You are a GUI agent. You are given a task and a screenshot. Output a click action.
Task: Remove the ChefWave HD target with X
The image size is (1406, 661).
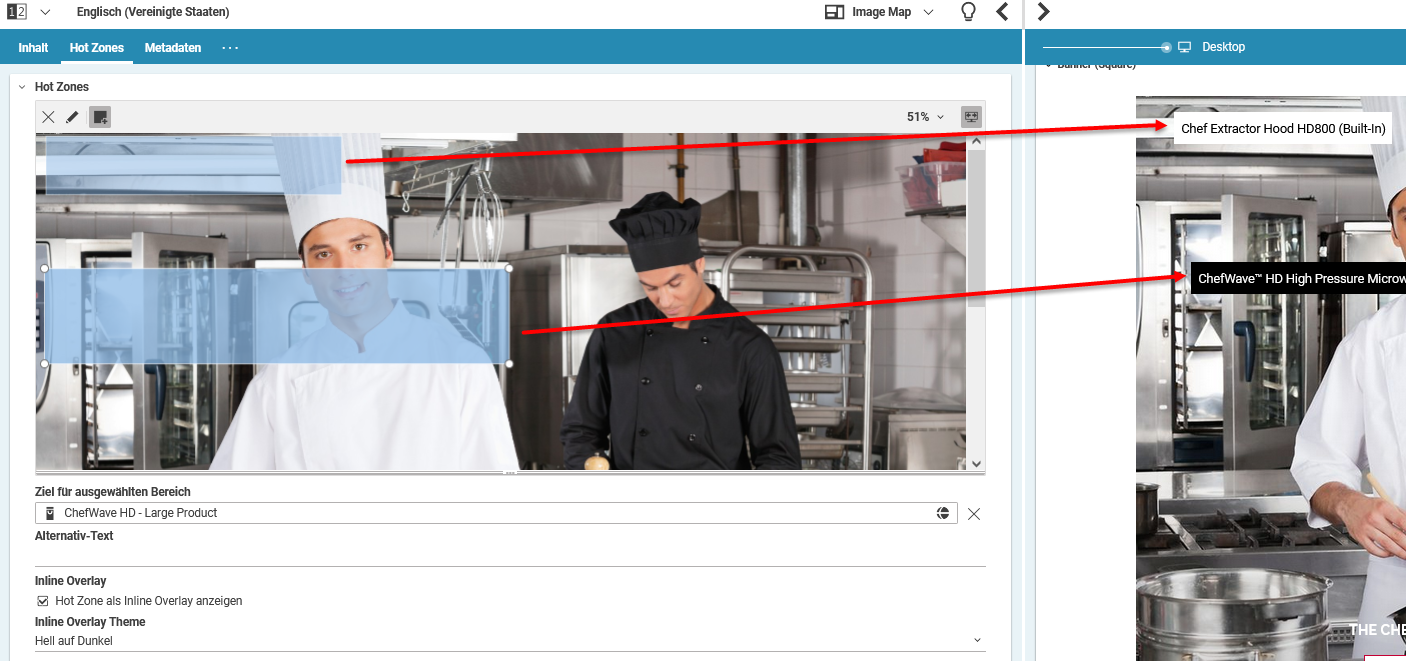[974, 513]
